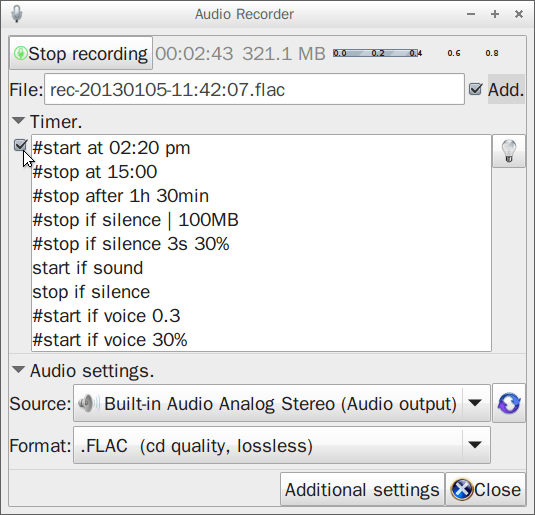Screen dimensions: 535x515
Task: Maximize the window using the plus button
Action: 495,14
